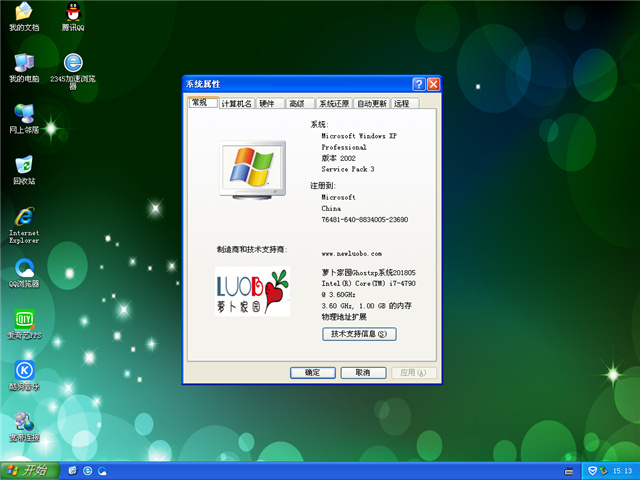Click the www.newluobo.com text
This screenshot has width=640, height=480.
pyautogui.click(x=352, y=253)
